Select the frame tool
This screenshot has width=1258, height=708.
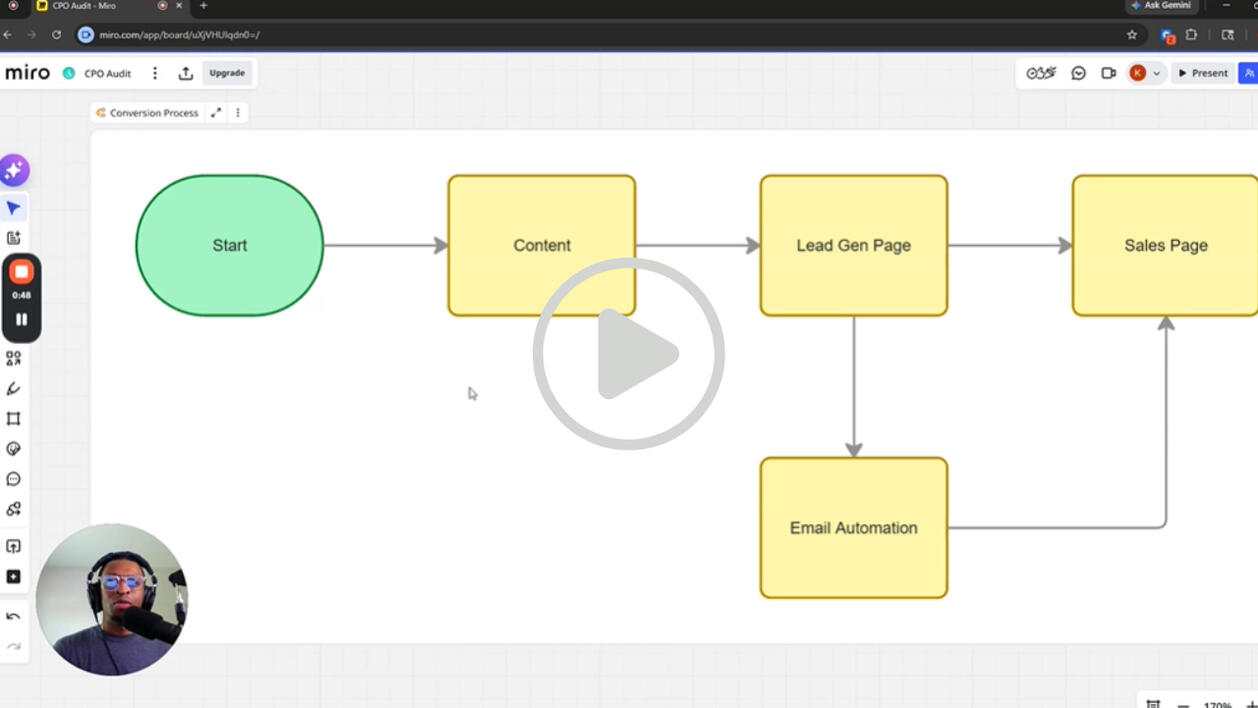[x=14, y=419]
